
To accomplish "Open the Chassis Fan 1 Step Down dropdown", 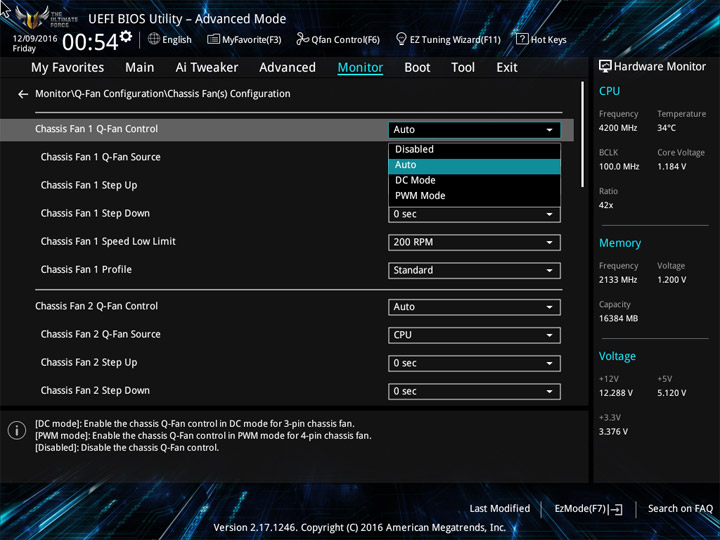I will click(474, 214).
